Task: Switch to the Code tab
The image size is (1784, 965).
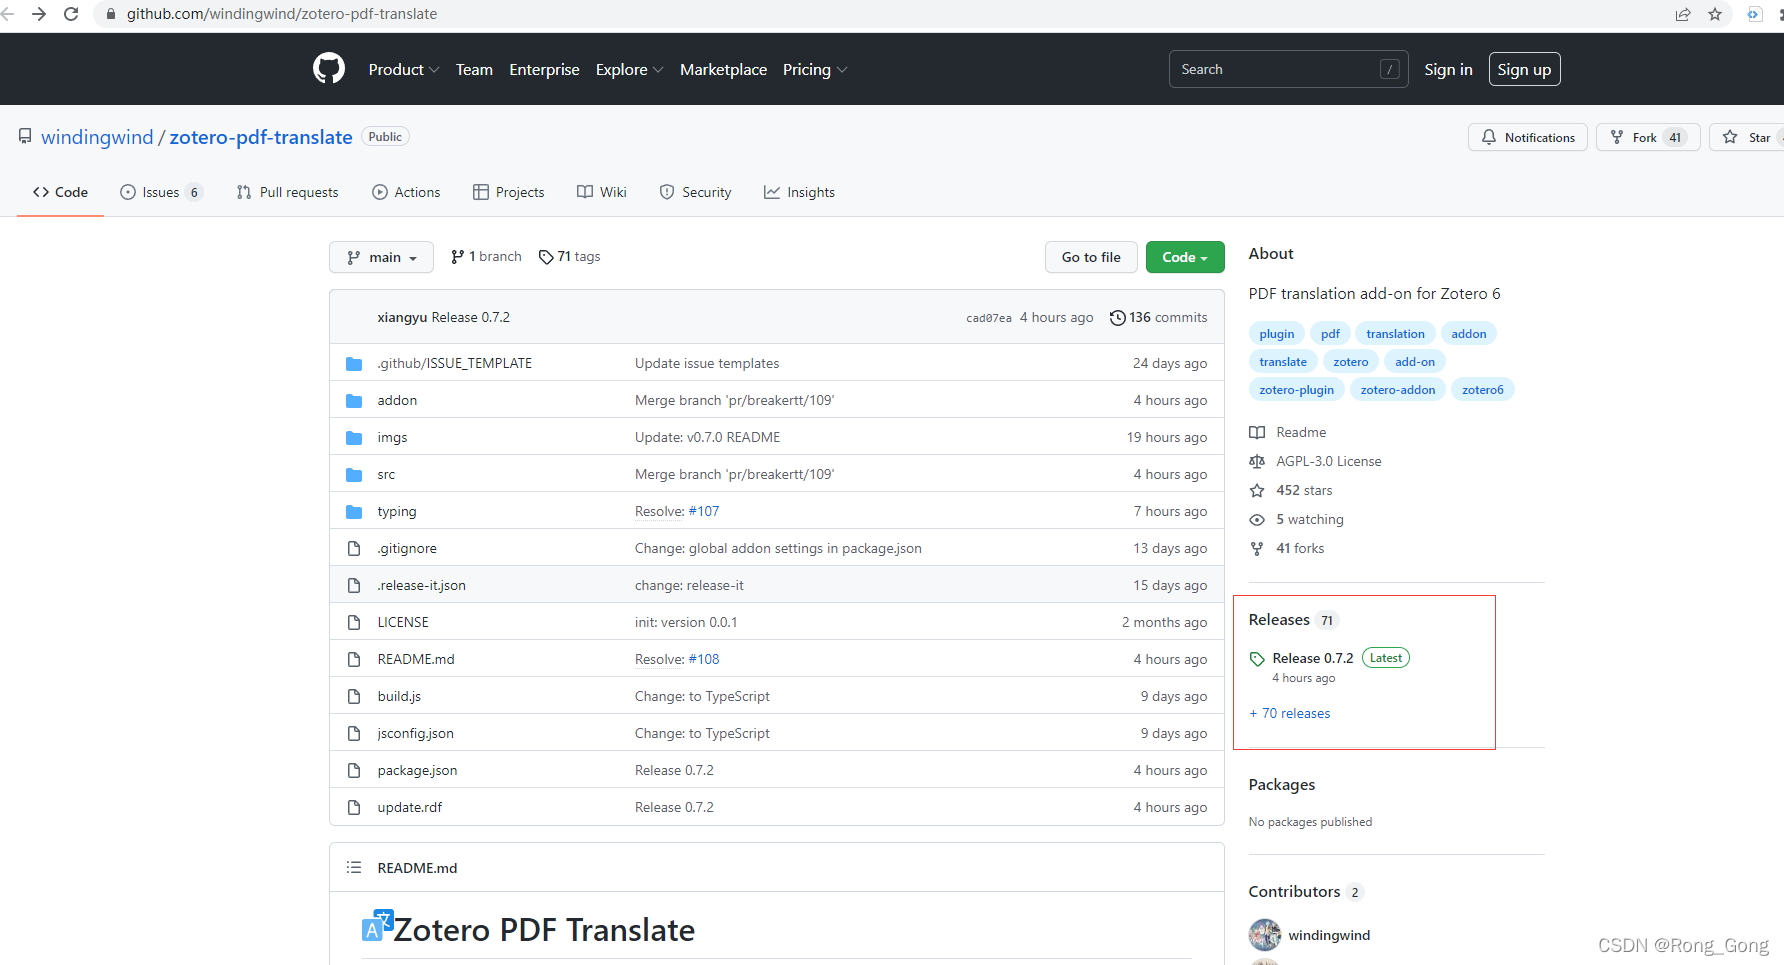Action: [60, 192]
